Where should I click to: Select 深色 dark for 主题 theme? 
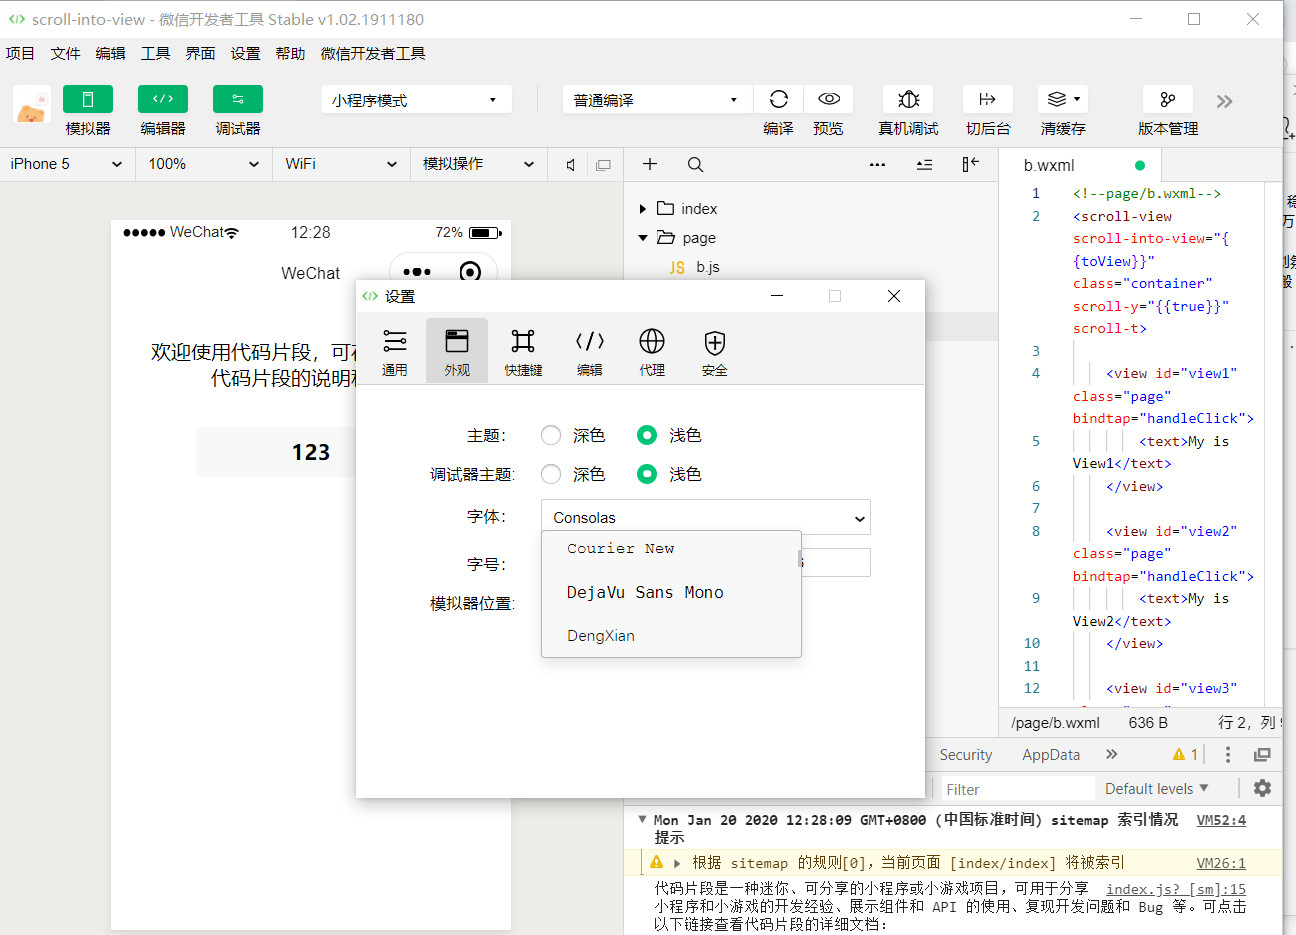551,435
